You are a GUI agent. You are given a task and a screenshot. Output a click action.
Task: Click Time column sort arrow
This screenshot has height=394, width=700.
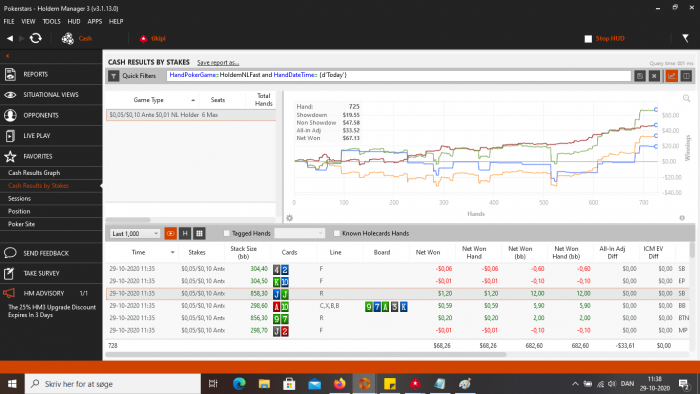click(172, 253)
